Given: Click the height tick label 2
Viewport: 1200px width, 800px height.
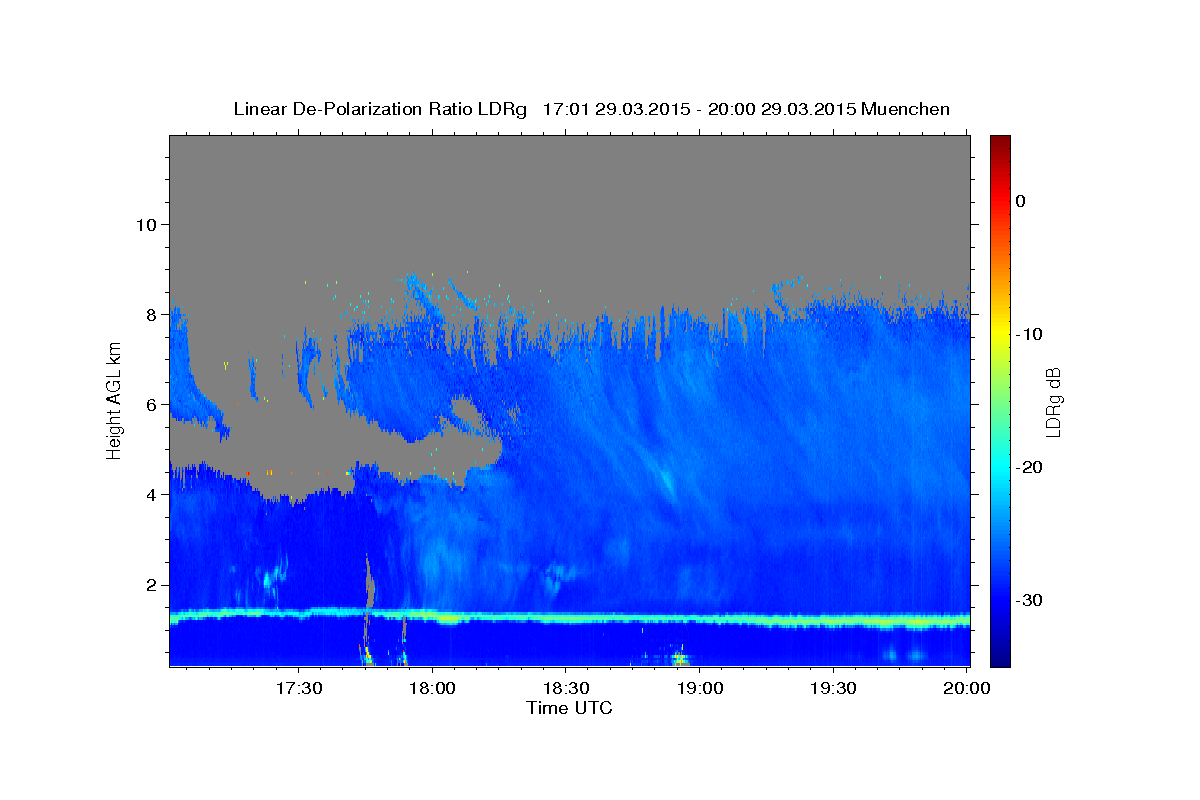Looking at the screenshot, I should pos(150,585).
